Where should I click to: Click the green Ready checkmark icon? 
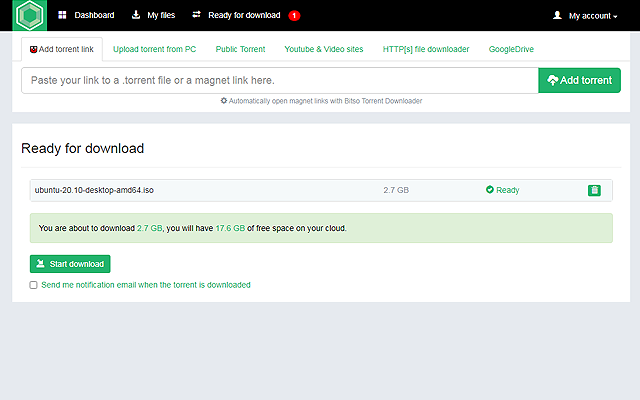(x=490, y=189)
